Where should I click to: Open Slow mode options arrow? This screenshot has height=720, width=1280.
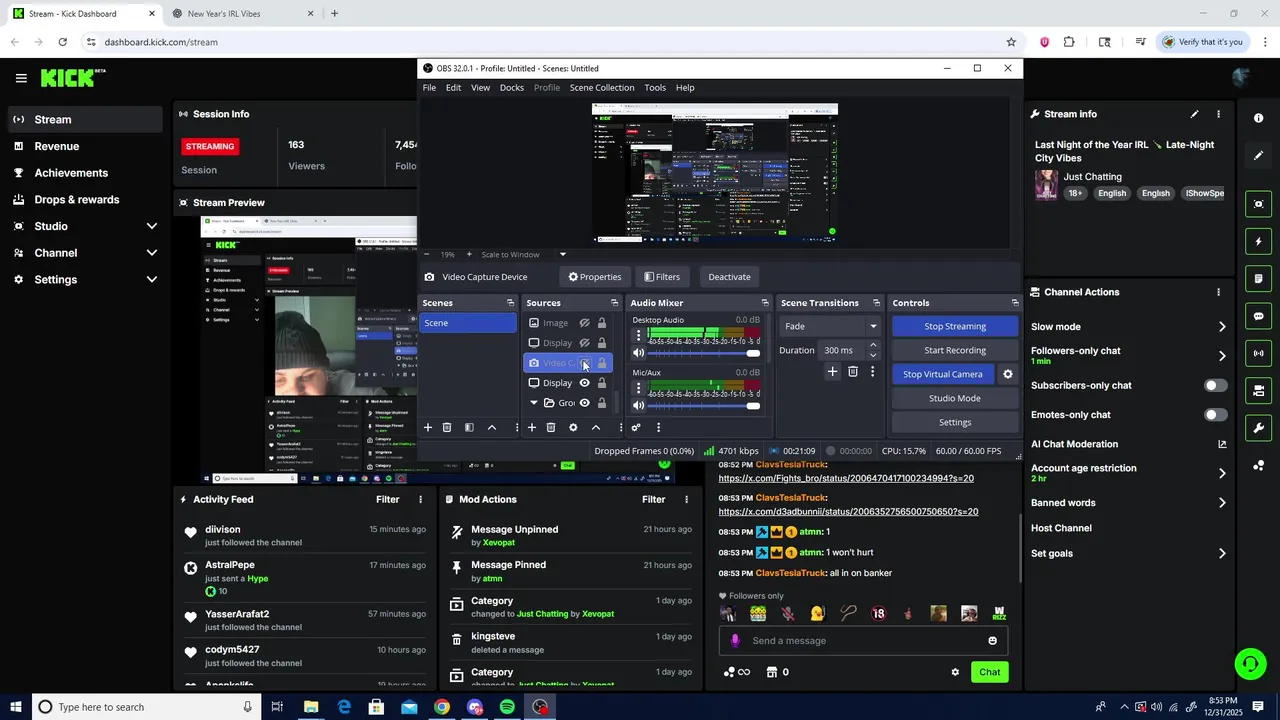point(1222,327)
